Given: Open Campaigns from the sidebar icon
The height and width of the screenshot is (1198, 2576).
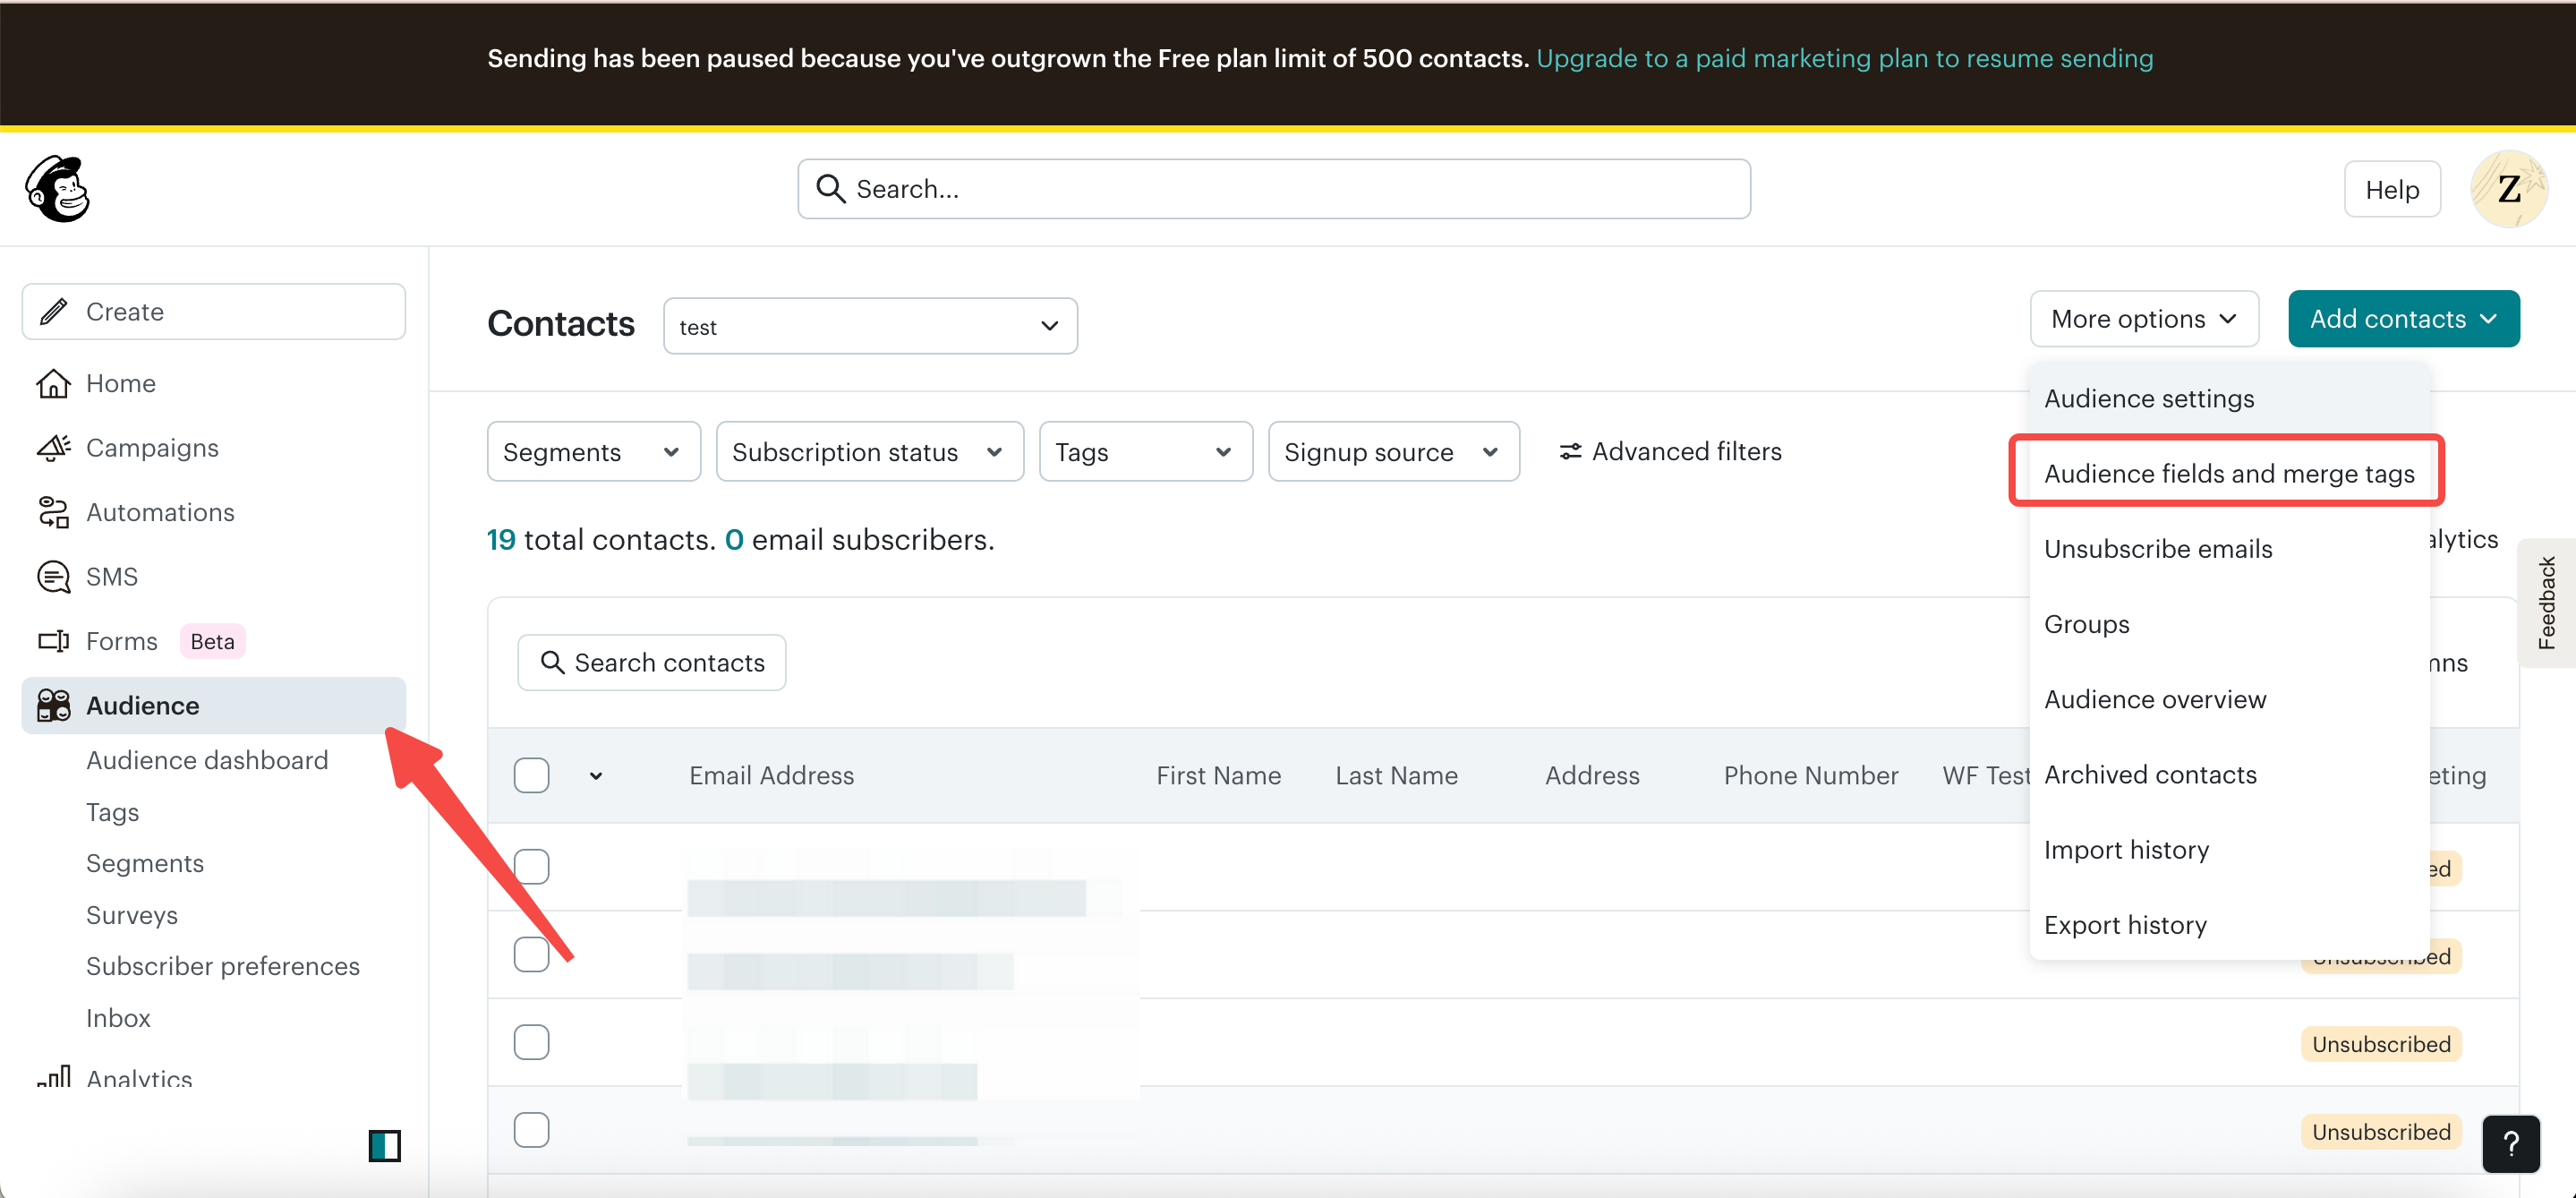Looking at the screenshot, I should [x=55, y=447].
